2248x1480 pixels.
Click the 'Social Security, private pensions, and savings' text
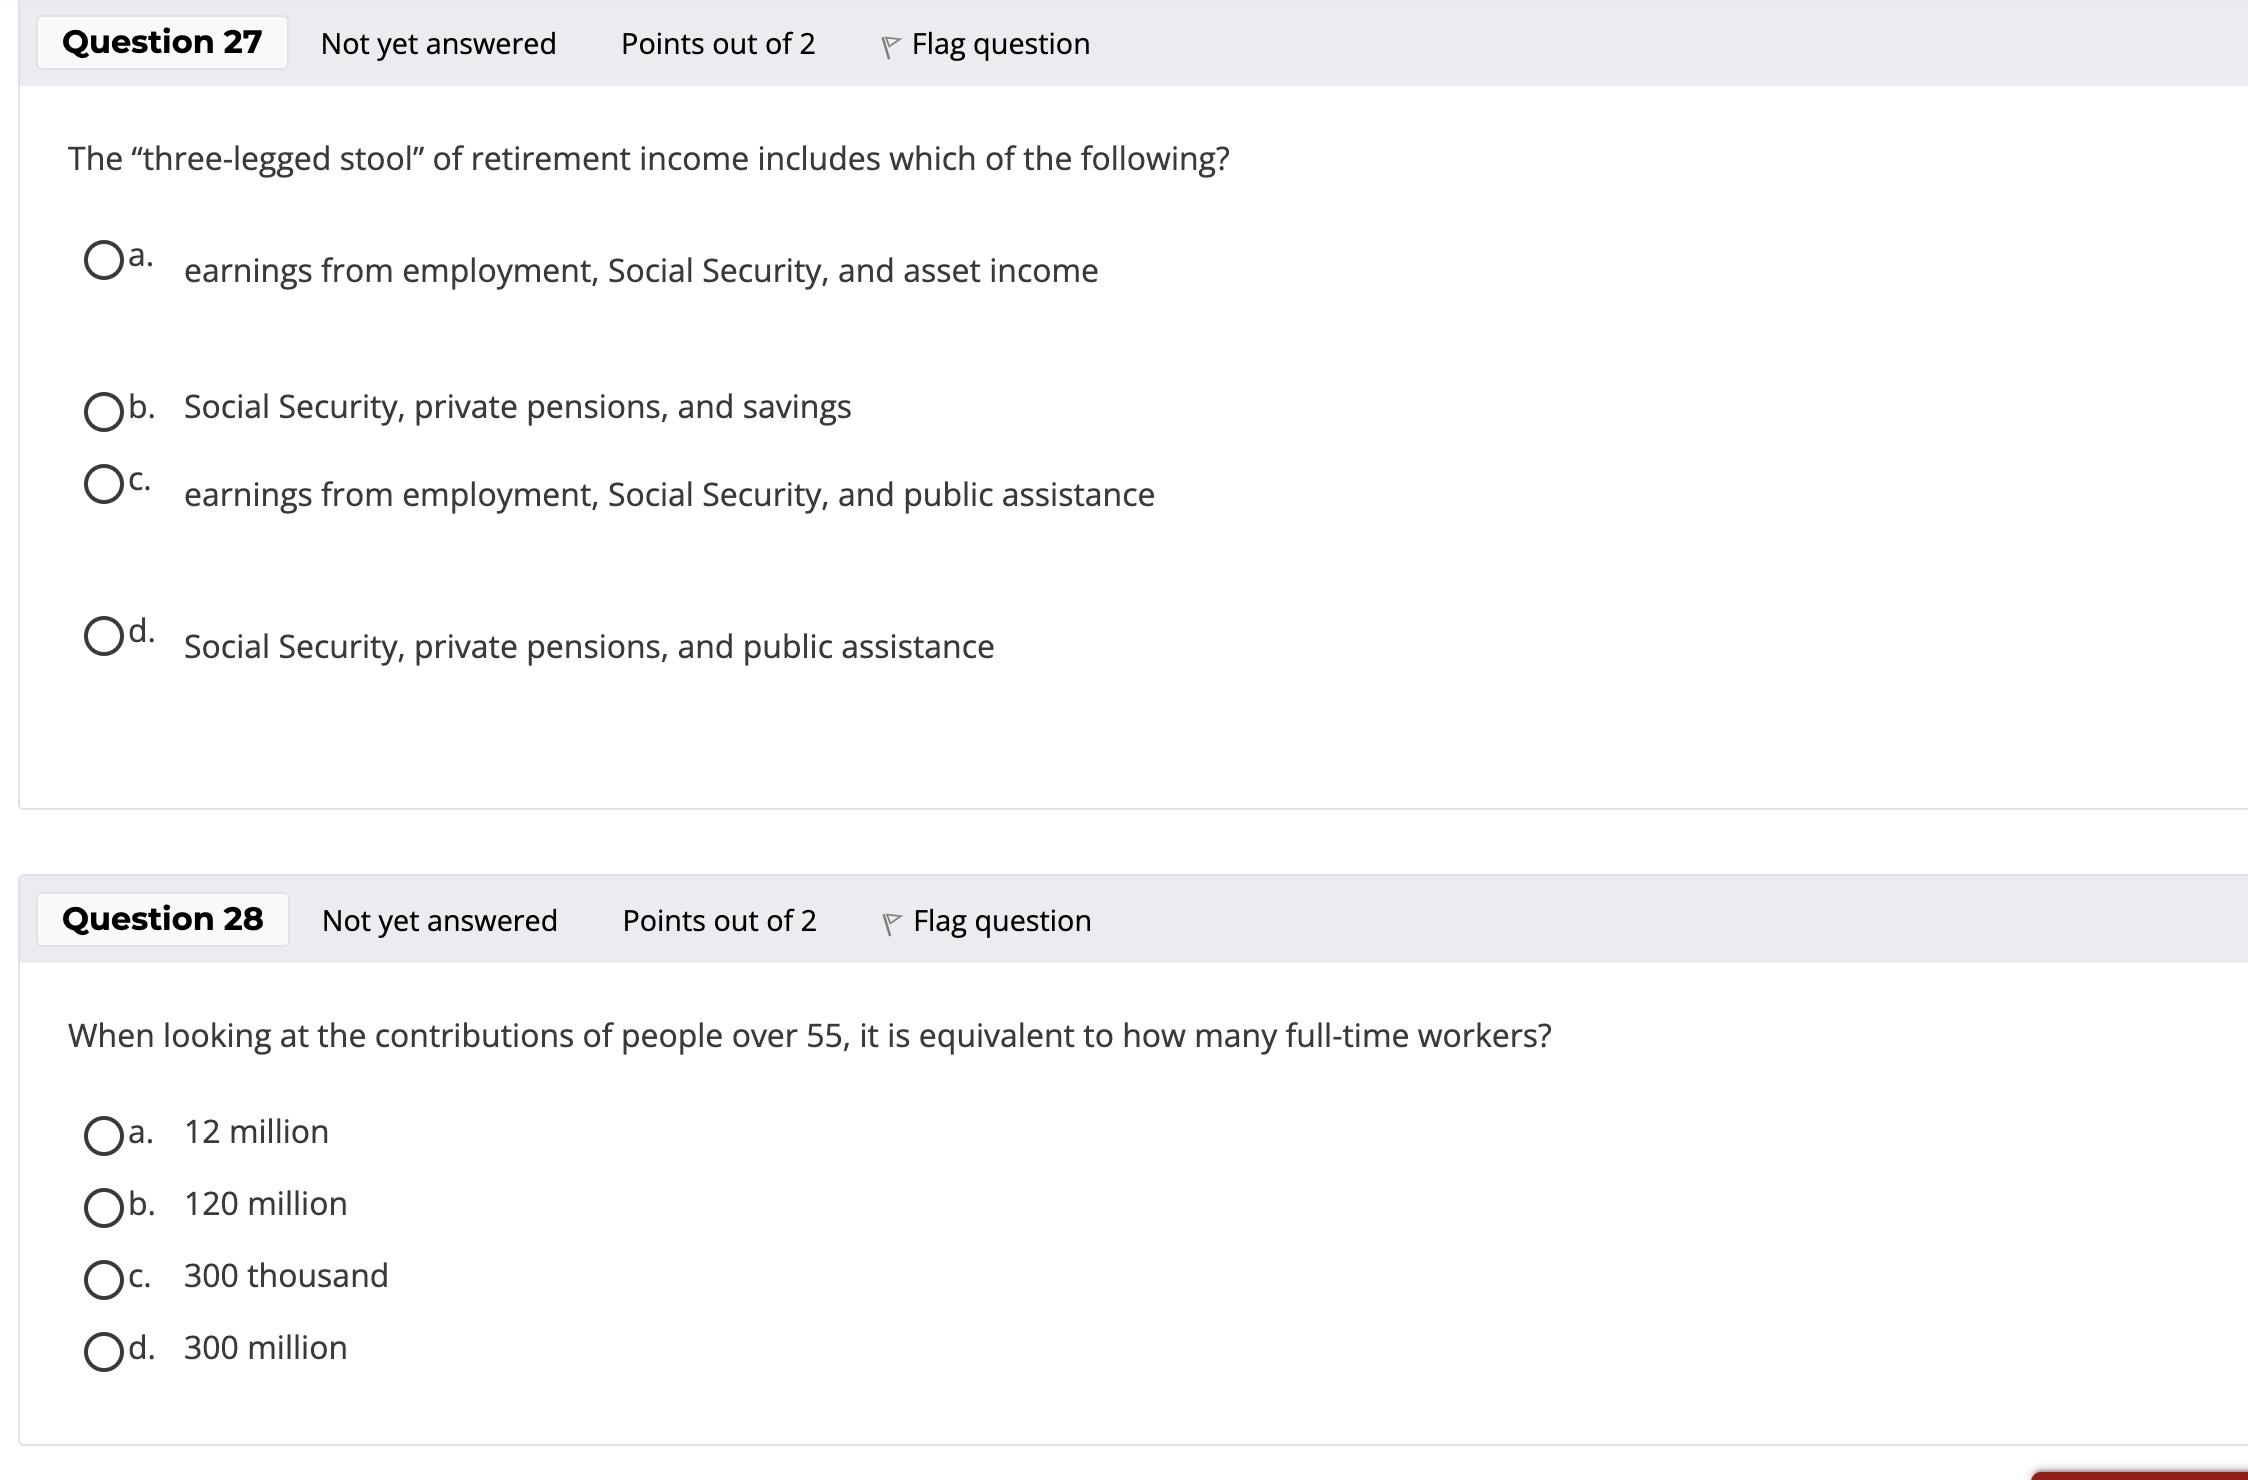(517, 407)
